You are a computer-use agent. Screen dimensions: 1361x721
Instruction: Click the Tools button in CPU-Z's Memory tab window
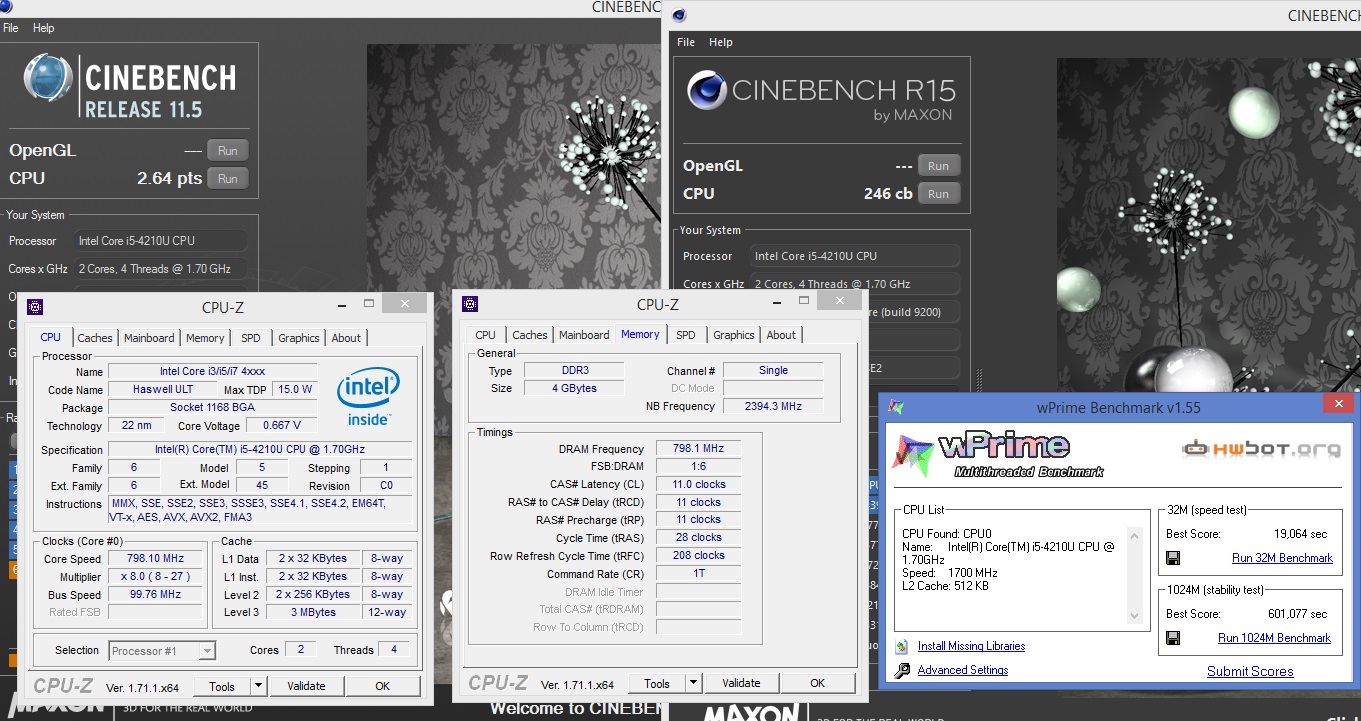[657, 684]
